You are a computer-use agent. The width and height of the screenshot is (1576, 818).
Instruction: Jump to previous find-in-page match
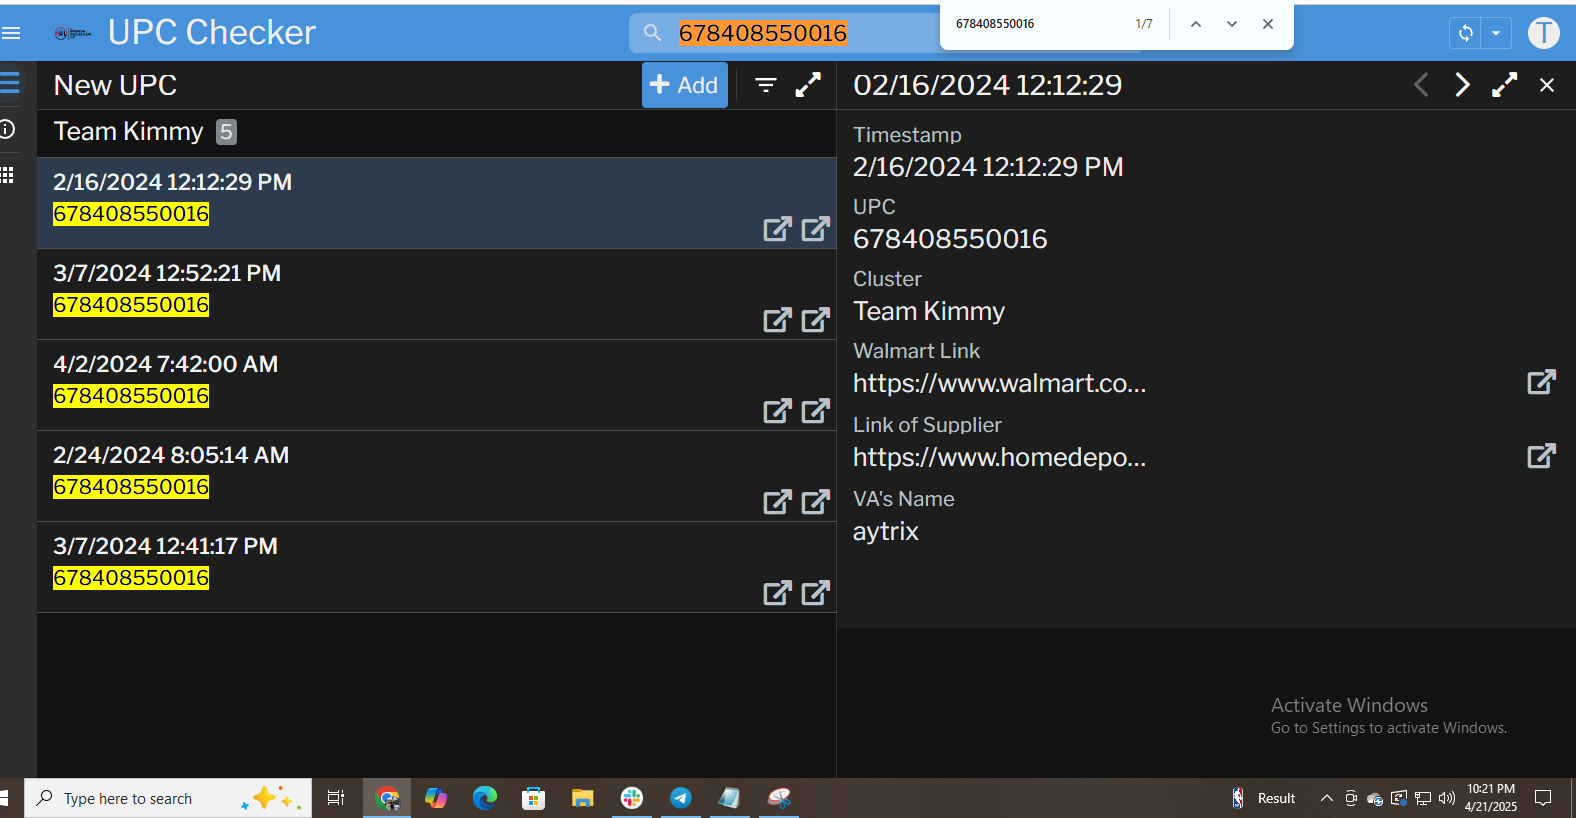tap(1195, 24)
